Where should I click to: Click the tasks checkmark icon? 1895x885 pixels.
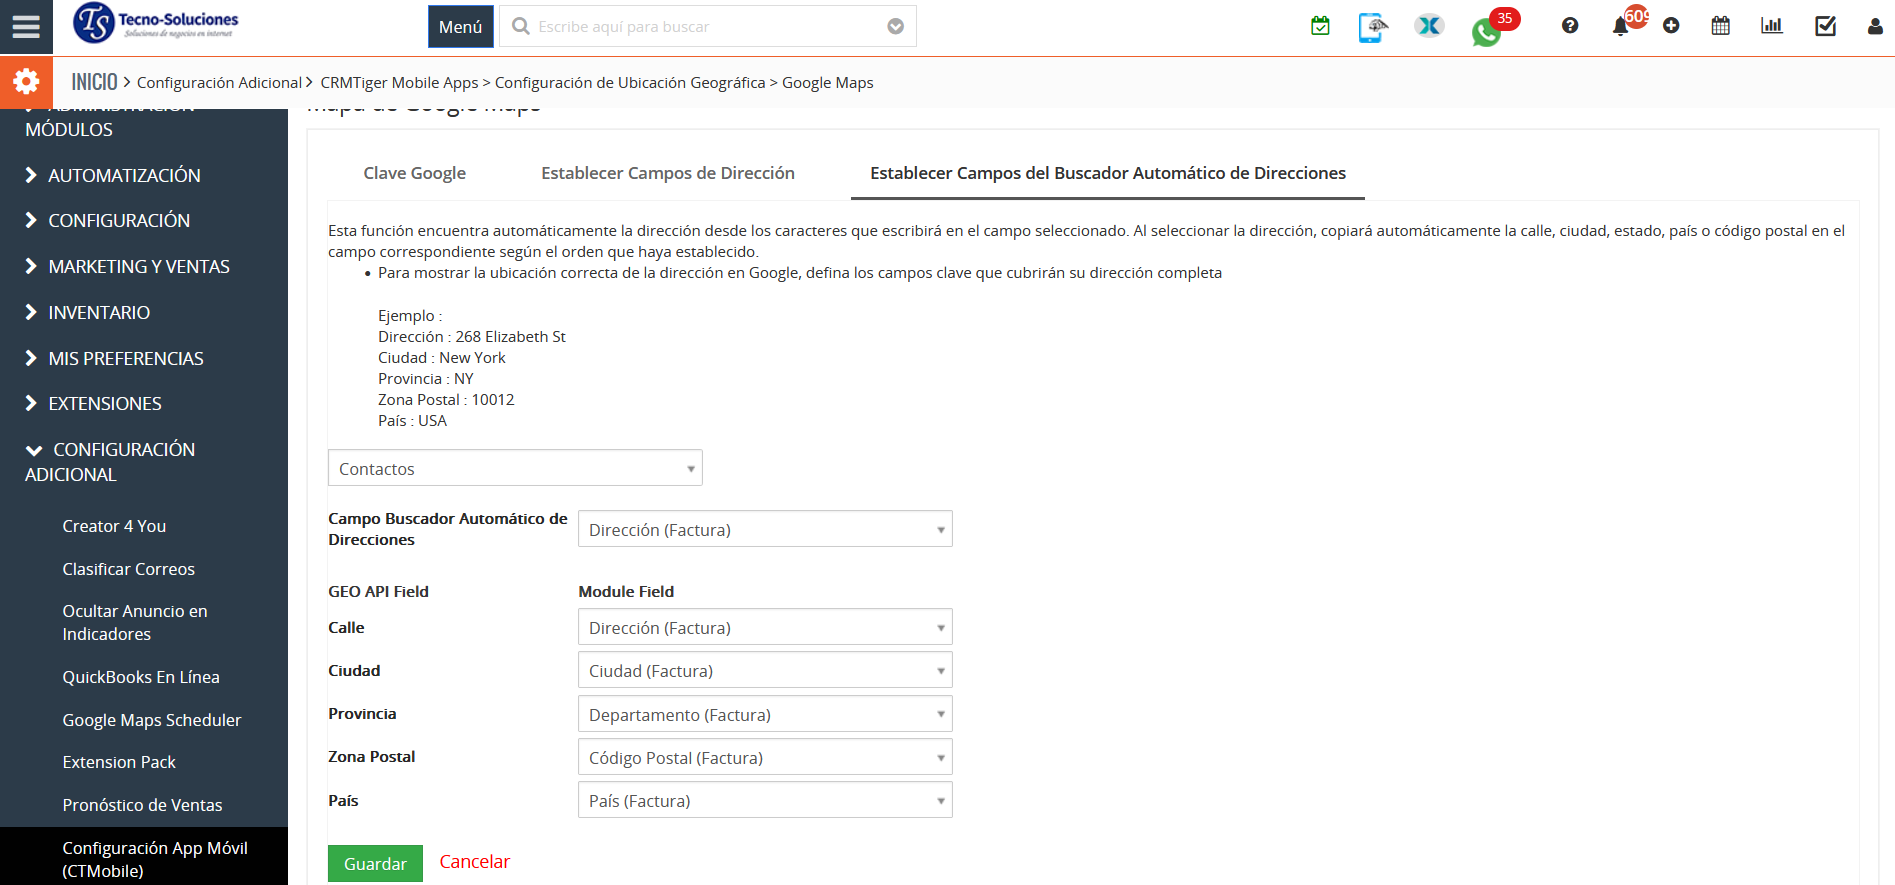click(1825, 26)
